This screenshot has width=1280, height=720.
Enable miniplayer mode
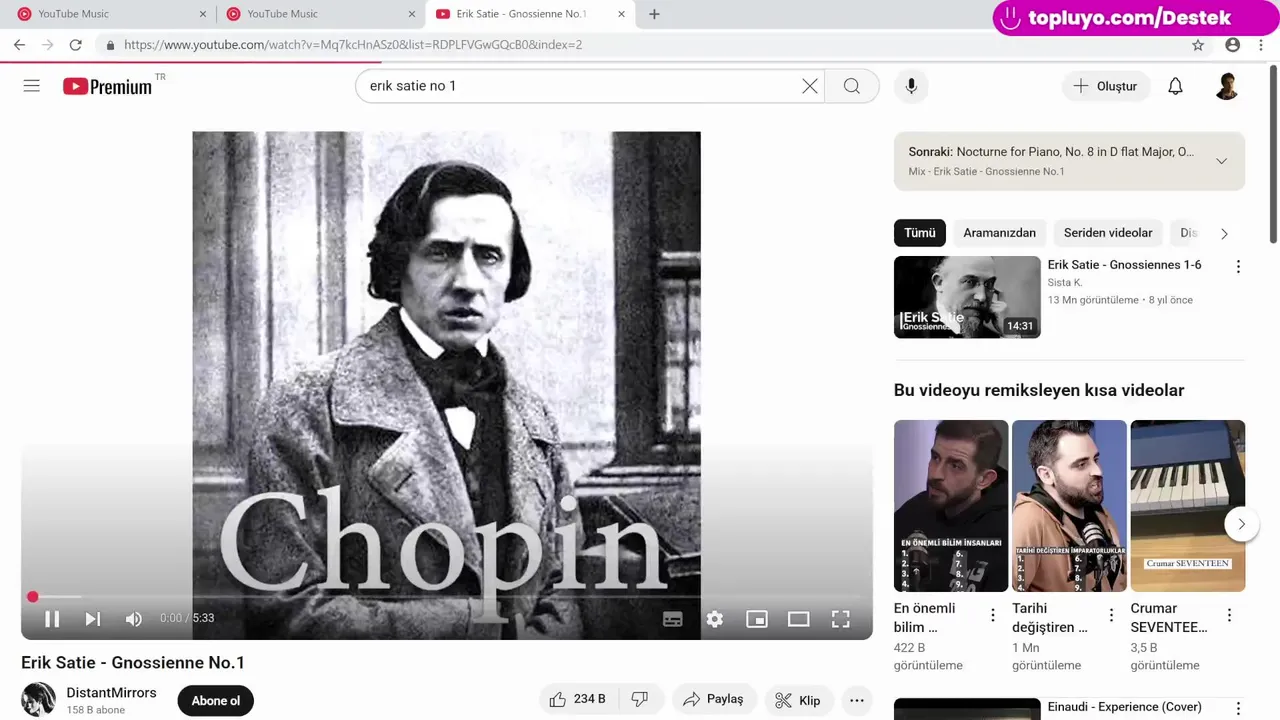757,619
